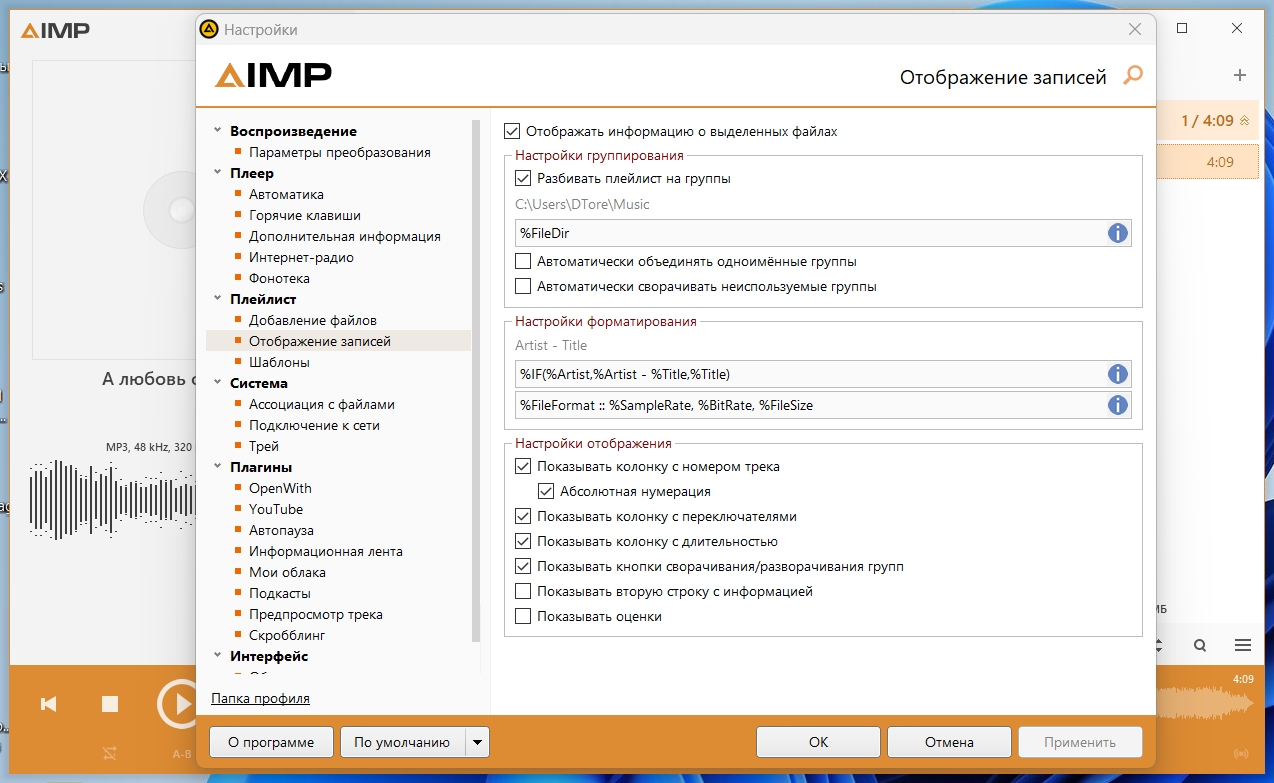Click the 'Папка профиля' link
This screenshot has width=1274, height=783.
point(260,698)
